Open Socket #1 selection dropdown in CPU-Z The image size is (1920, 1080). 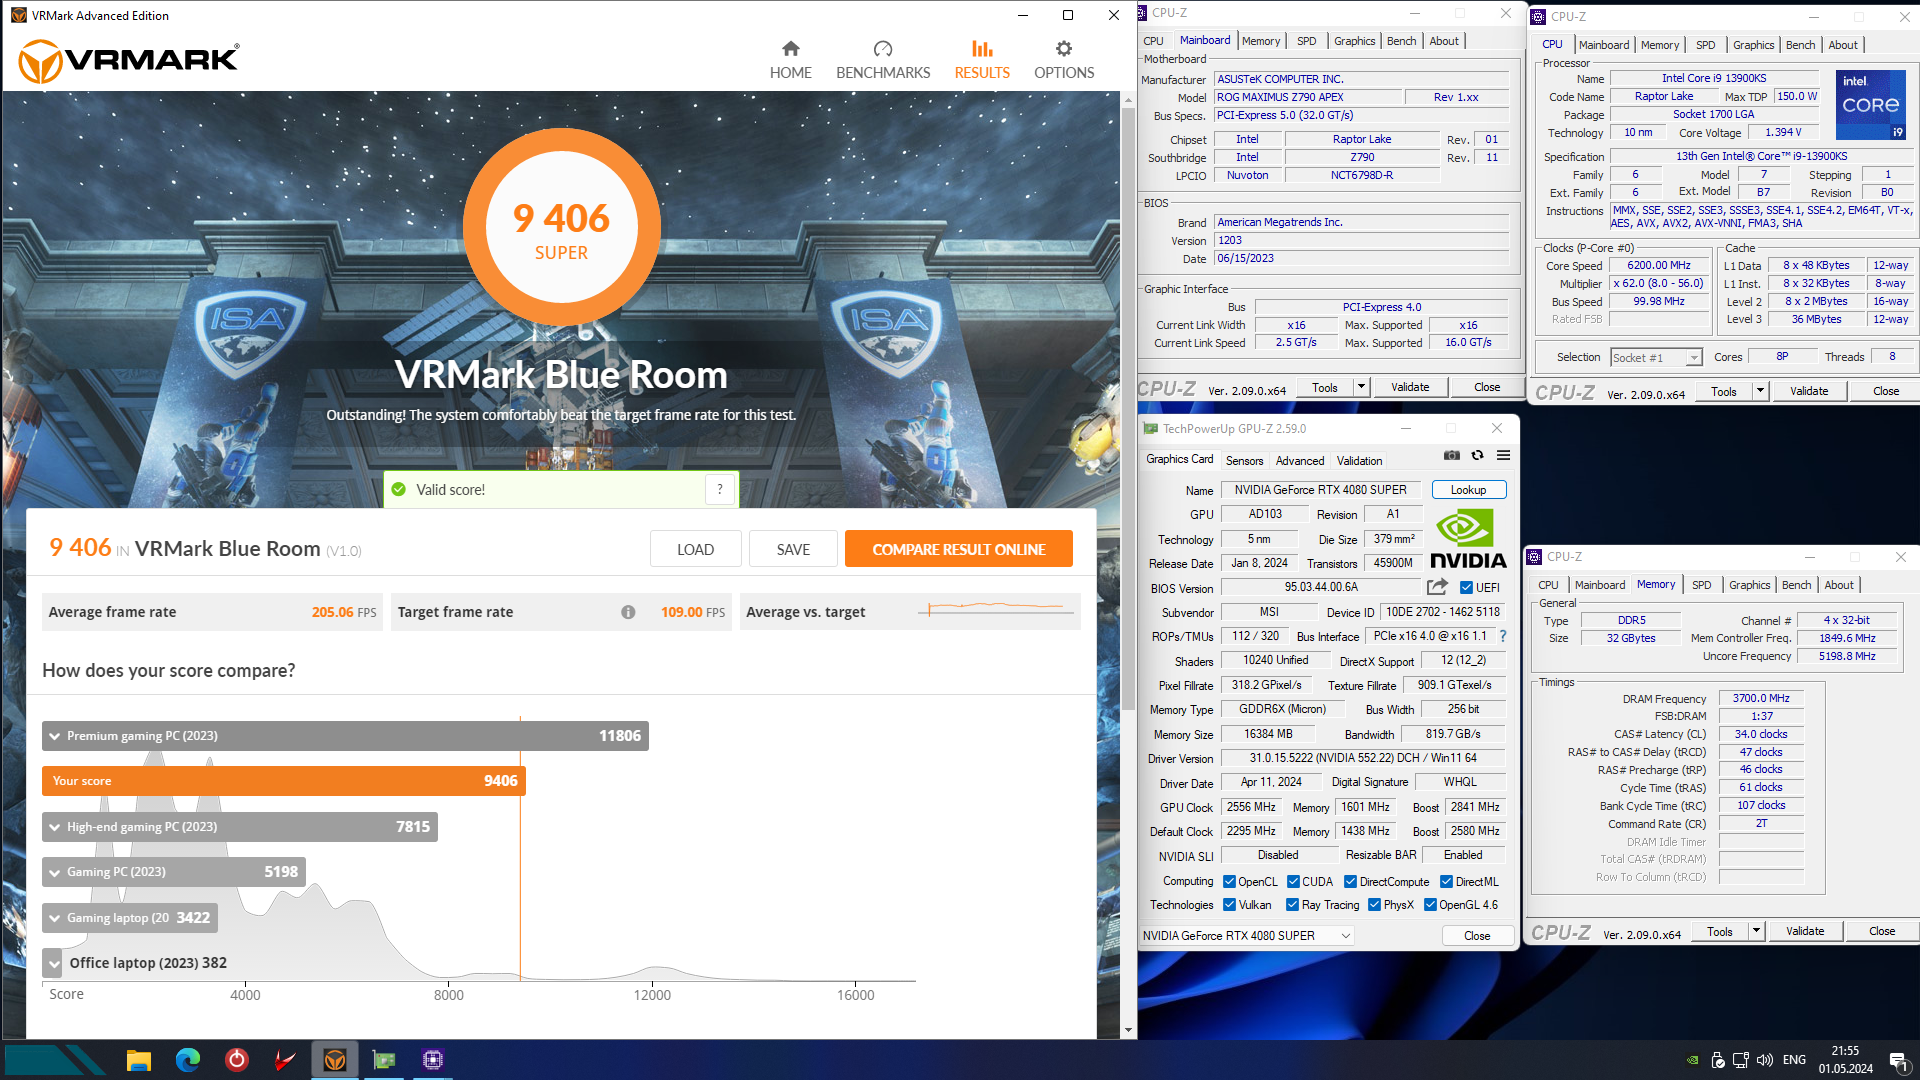pyautogui.click(x=1693, y=357)
